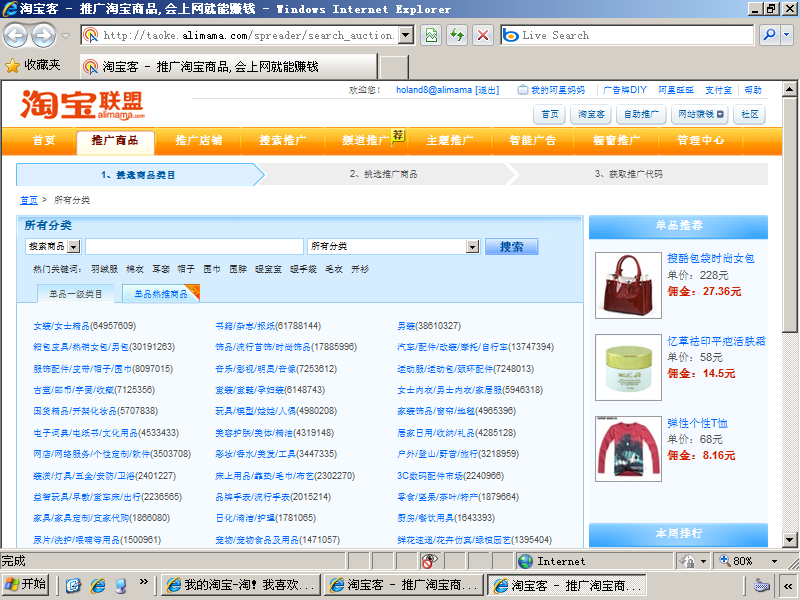The image size is (800, 600).
Task: Click the face cream jar thumbnail
Action: point(628,367)
